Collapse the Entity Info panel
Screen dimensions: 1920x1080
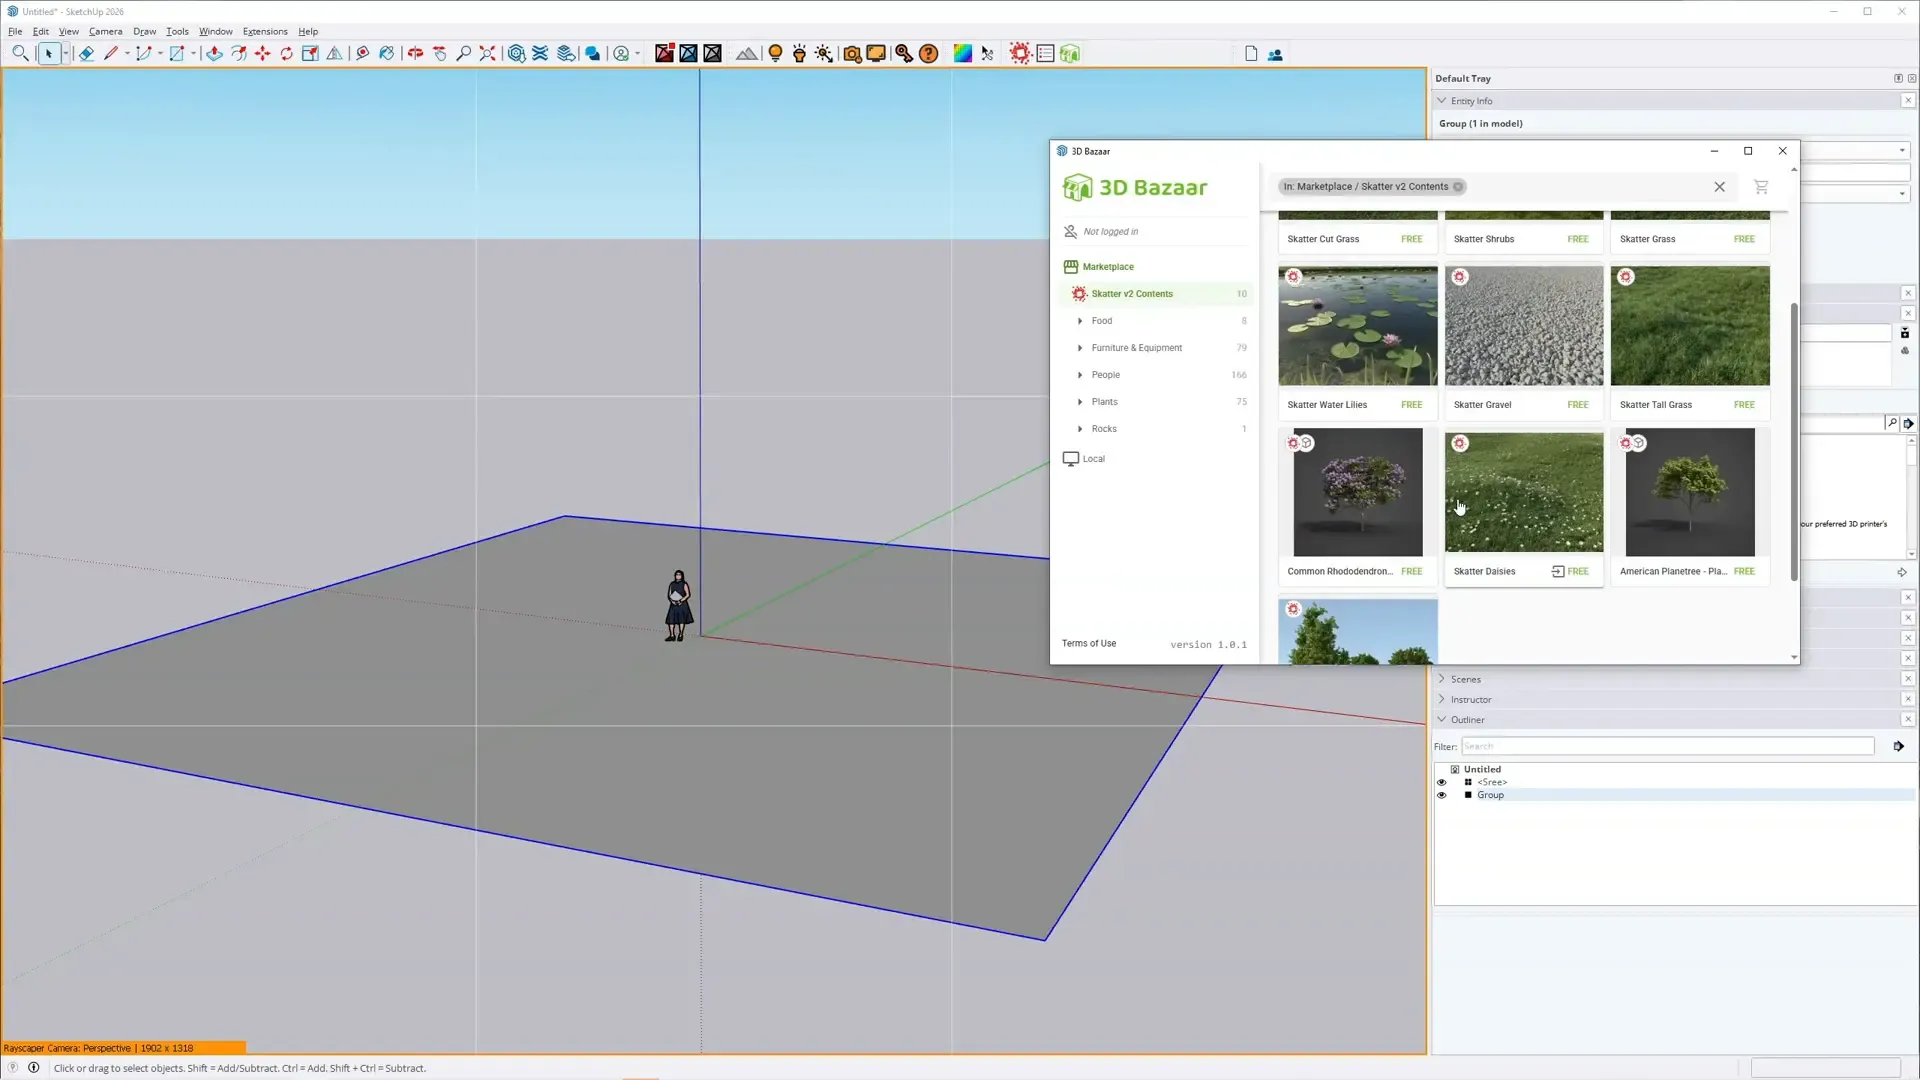1441,101
